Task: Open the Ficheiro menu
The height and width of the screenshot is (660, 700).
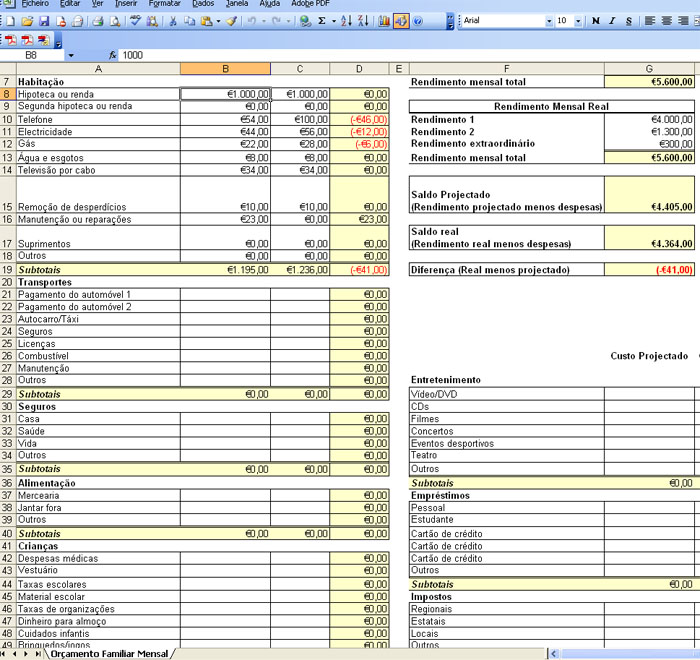Action: 35,4
